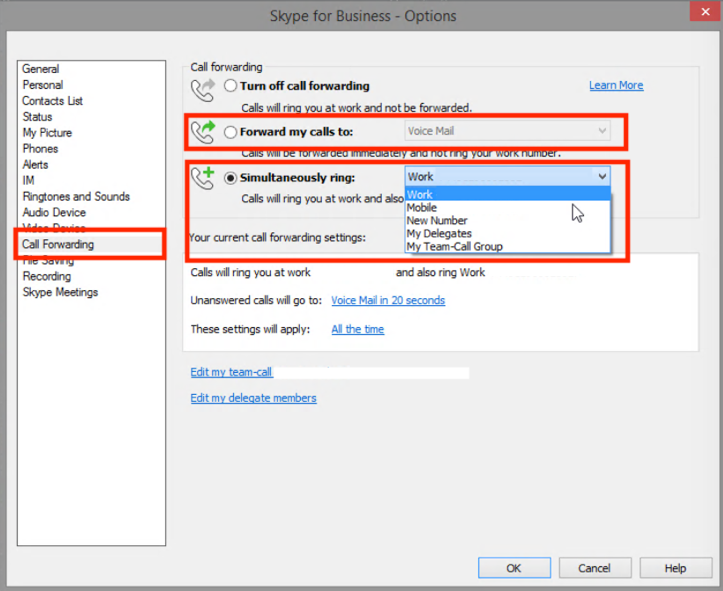Choose New Number in the dropdown list
The height and width of the screenshot is (591, 723).
[508, 220]
